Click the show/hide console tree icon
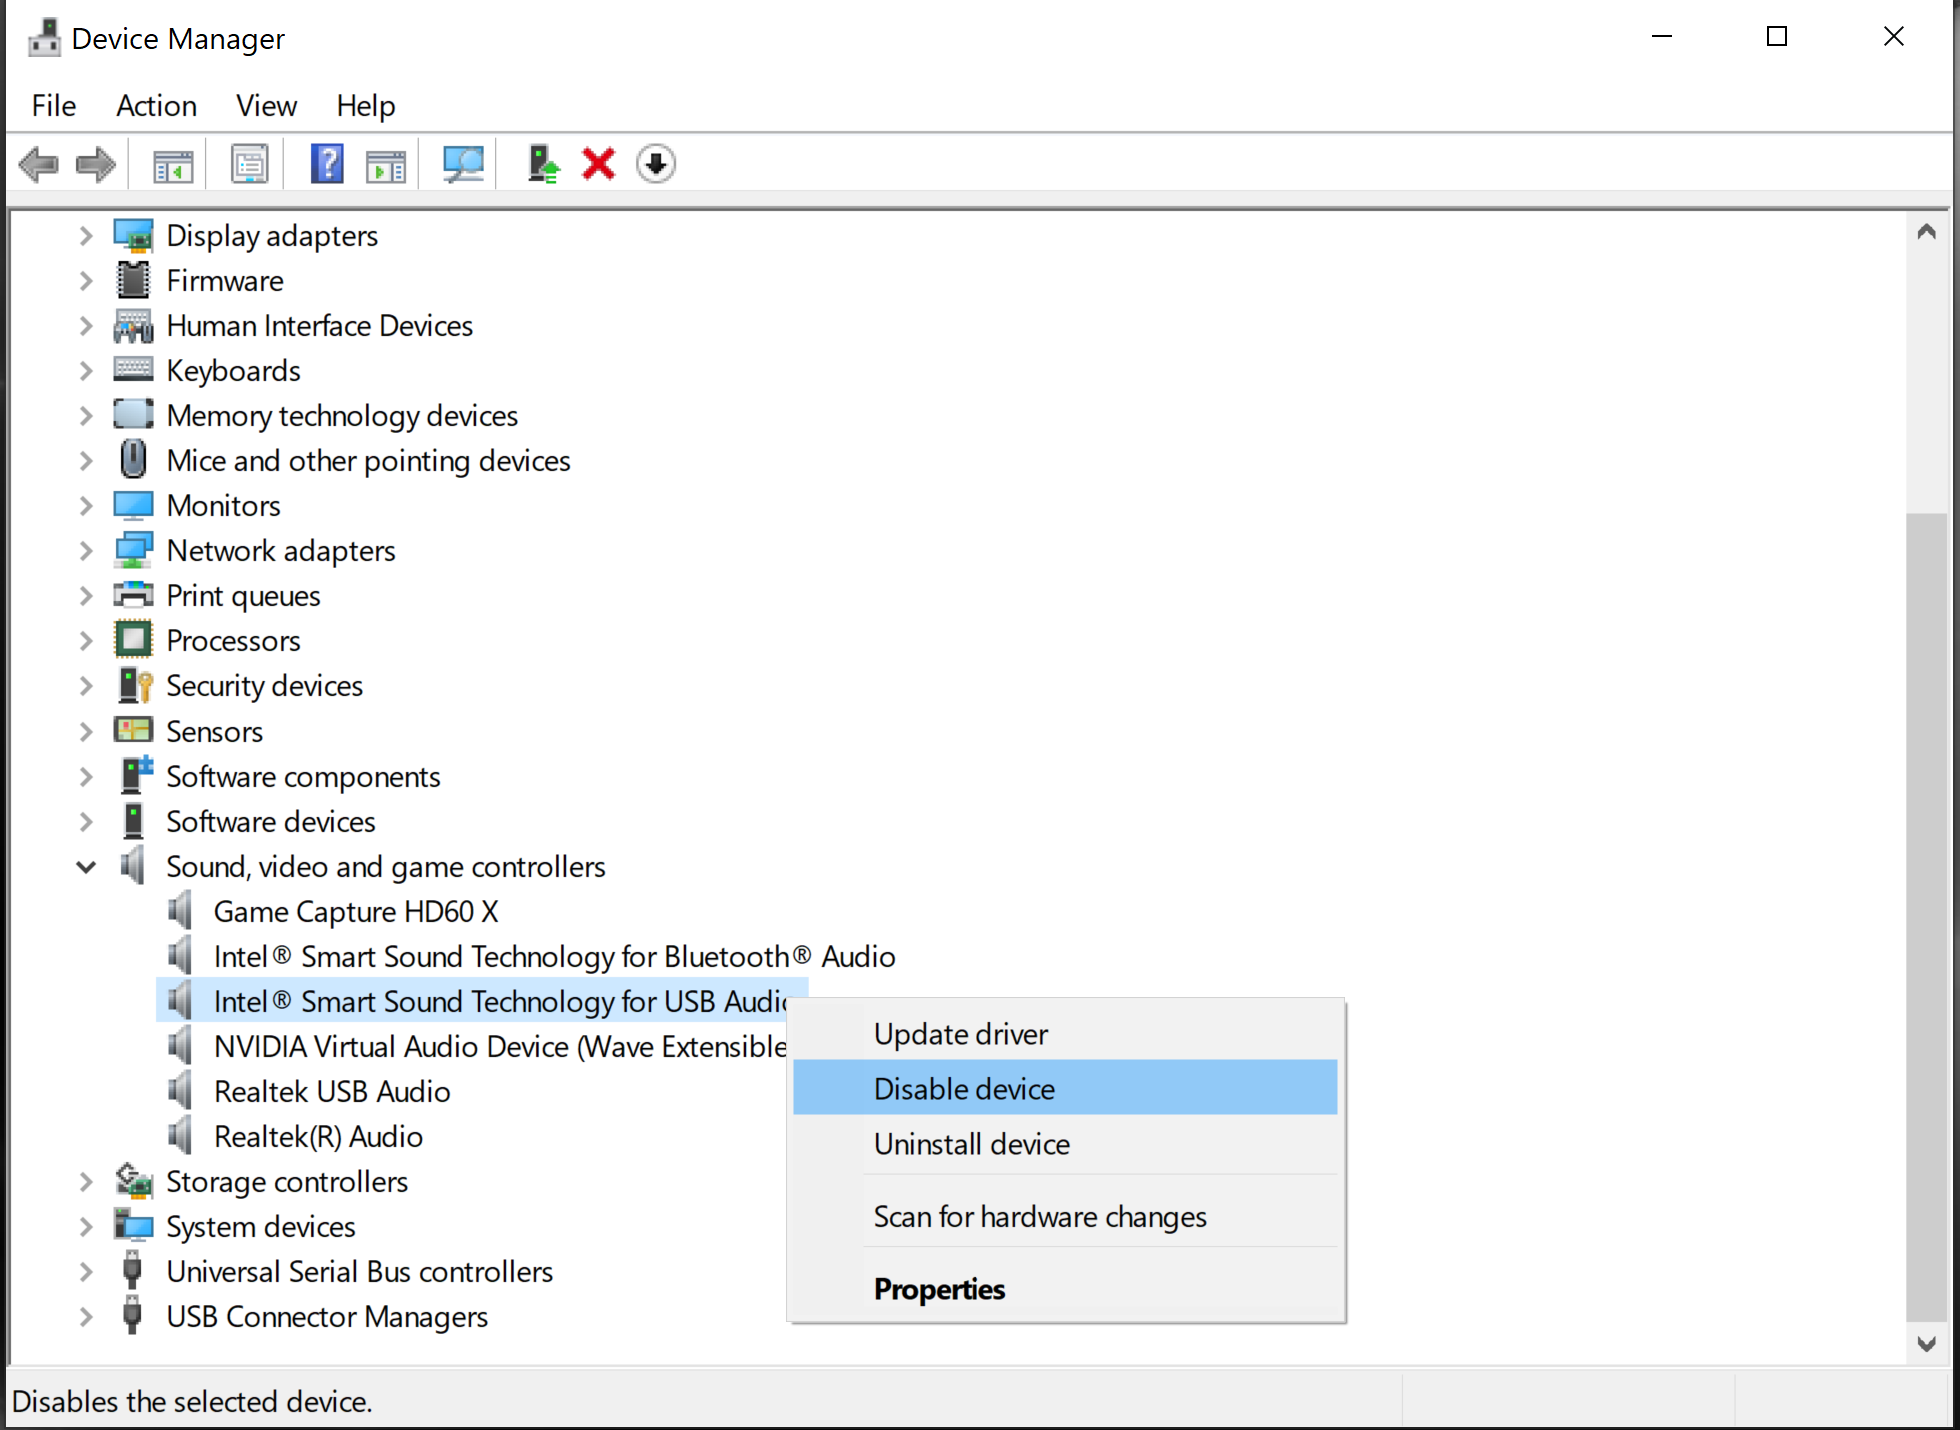Image resolution: width=1960 pixels, height=1430 pixels. (x=173, y=165)
